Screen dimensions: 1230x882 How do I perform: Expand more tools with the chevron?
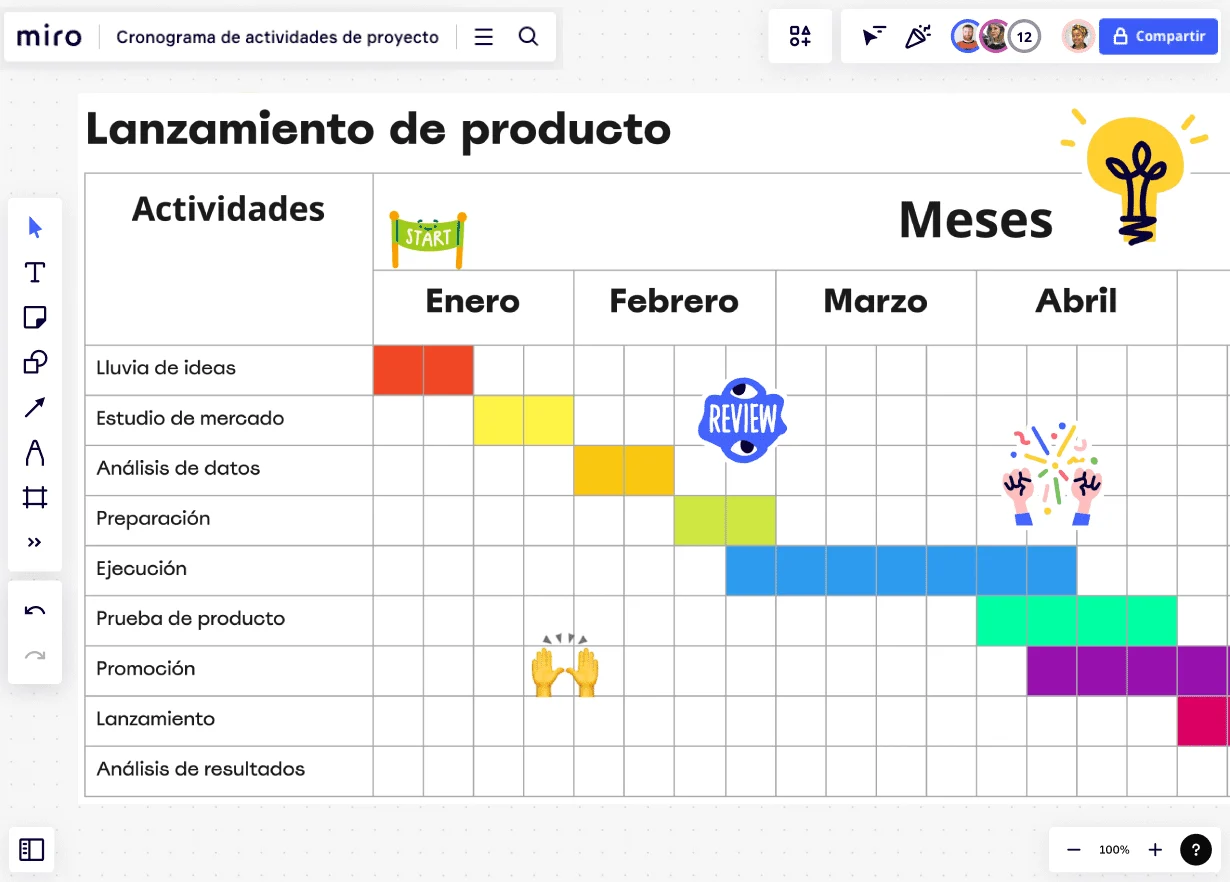(x=34, y=542)
